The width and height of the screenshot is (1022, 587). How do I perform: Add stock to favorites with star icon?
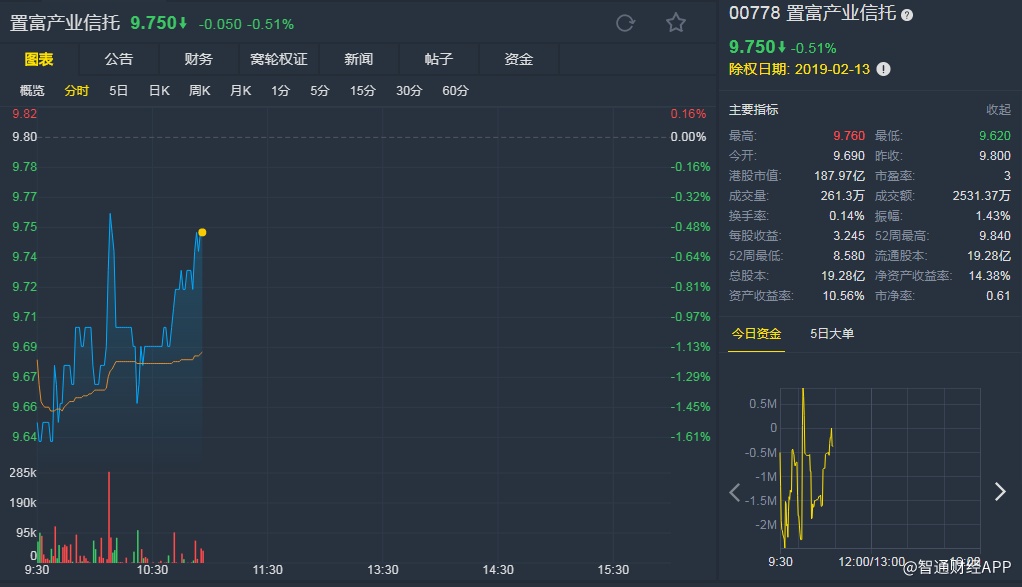coord(676,23)
